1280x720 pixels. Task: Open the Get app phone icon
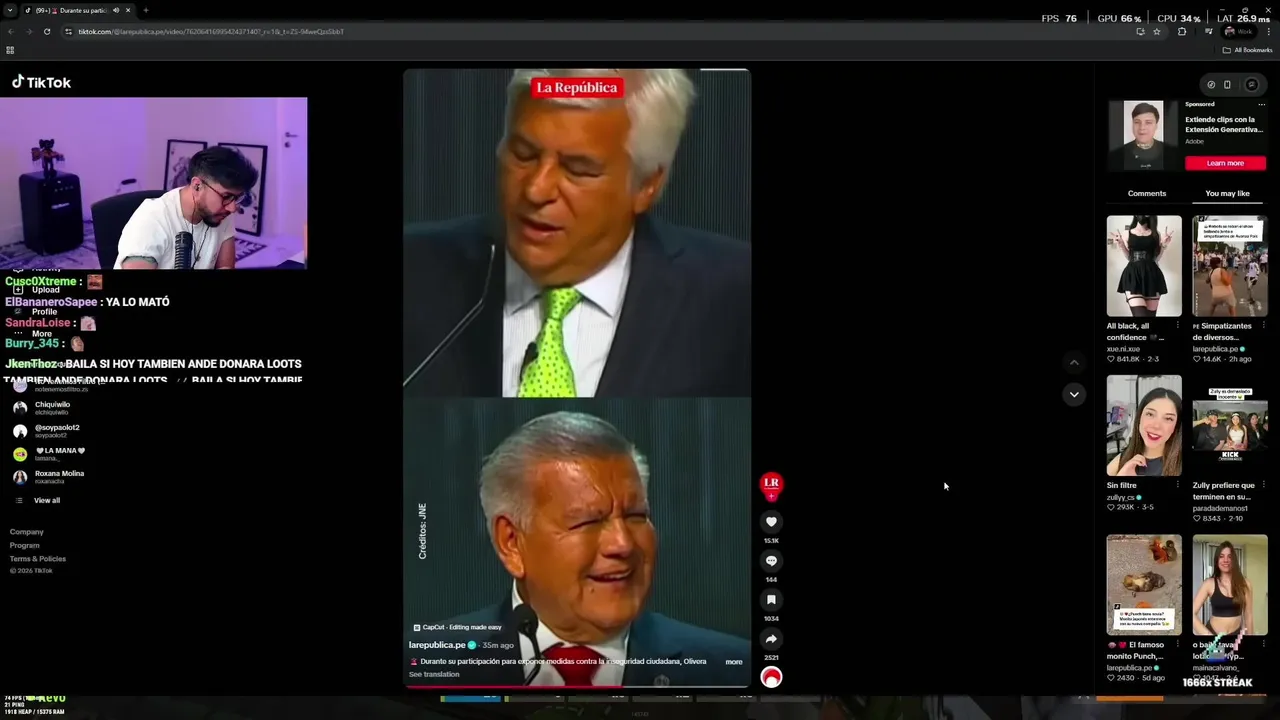(x=1227, y=84)
